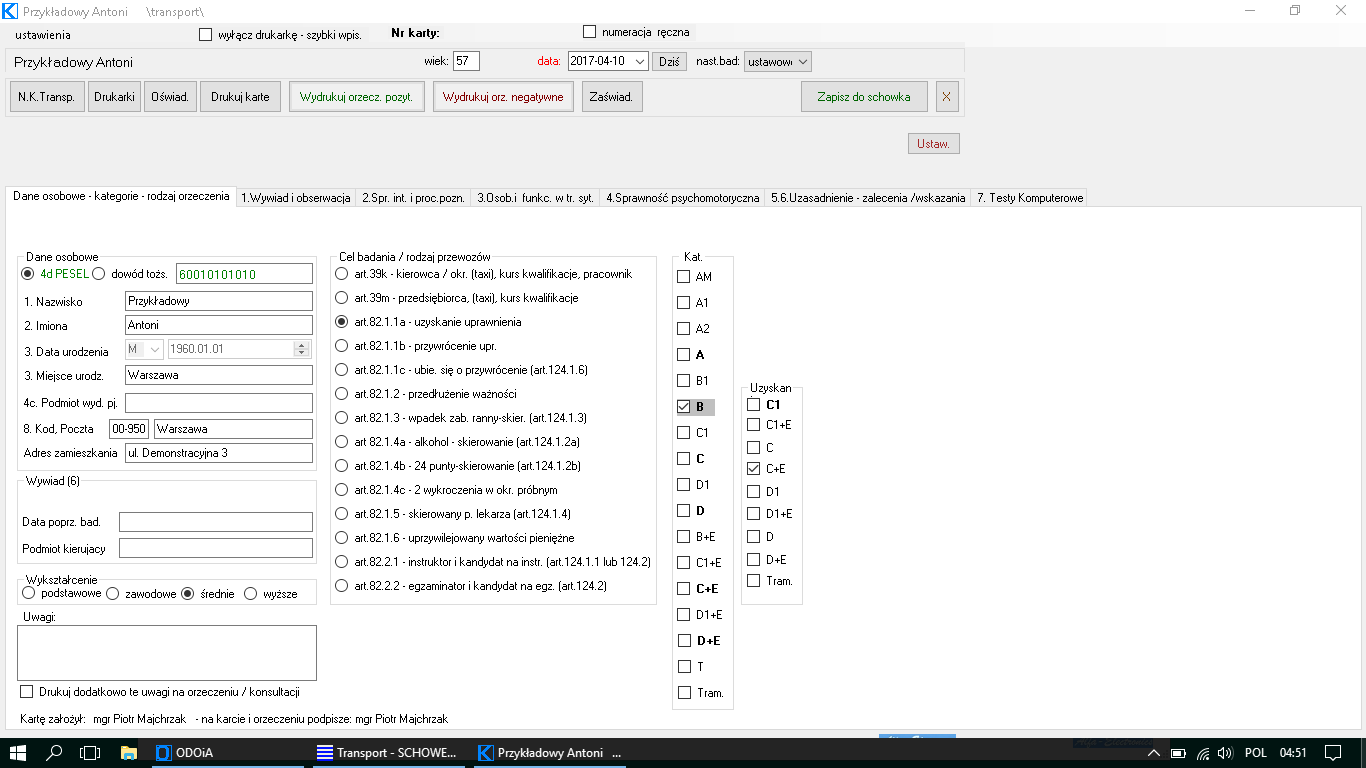Open the gender M dropdown by birth date
1366x768 pixels.
click(x=154, y=349)
